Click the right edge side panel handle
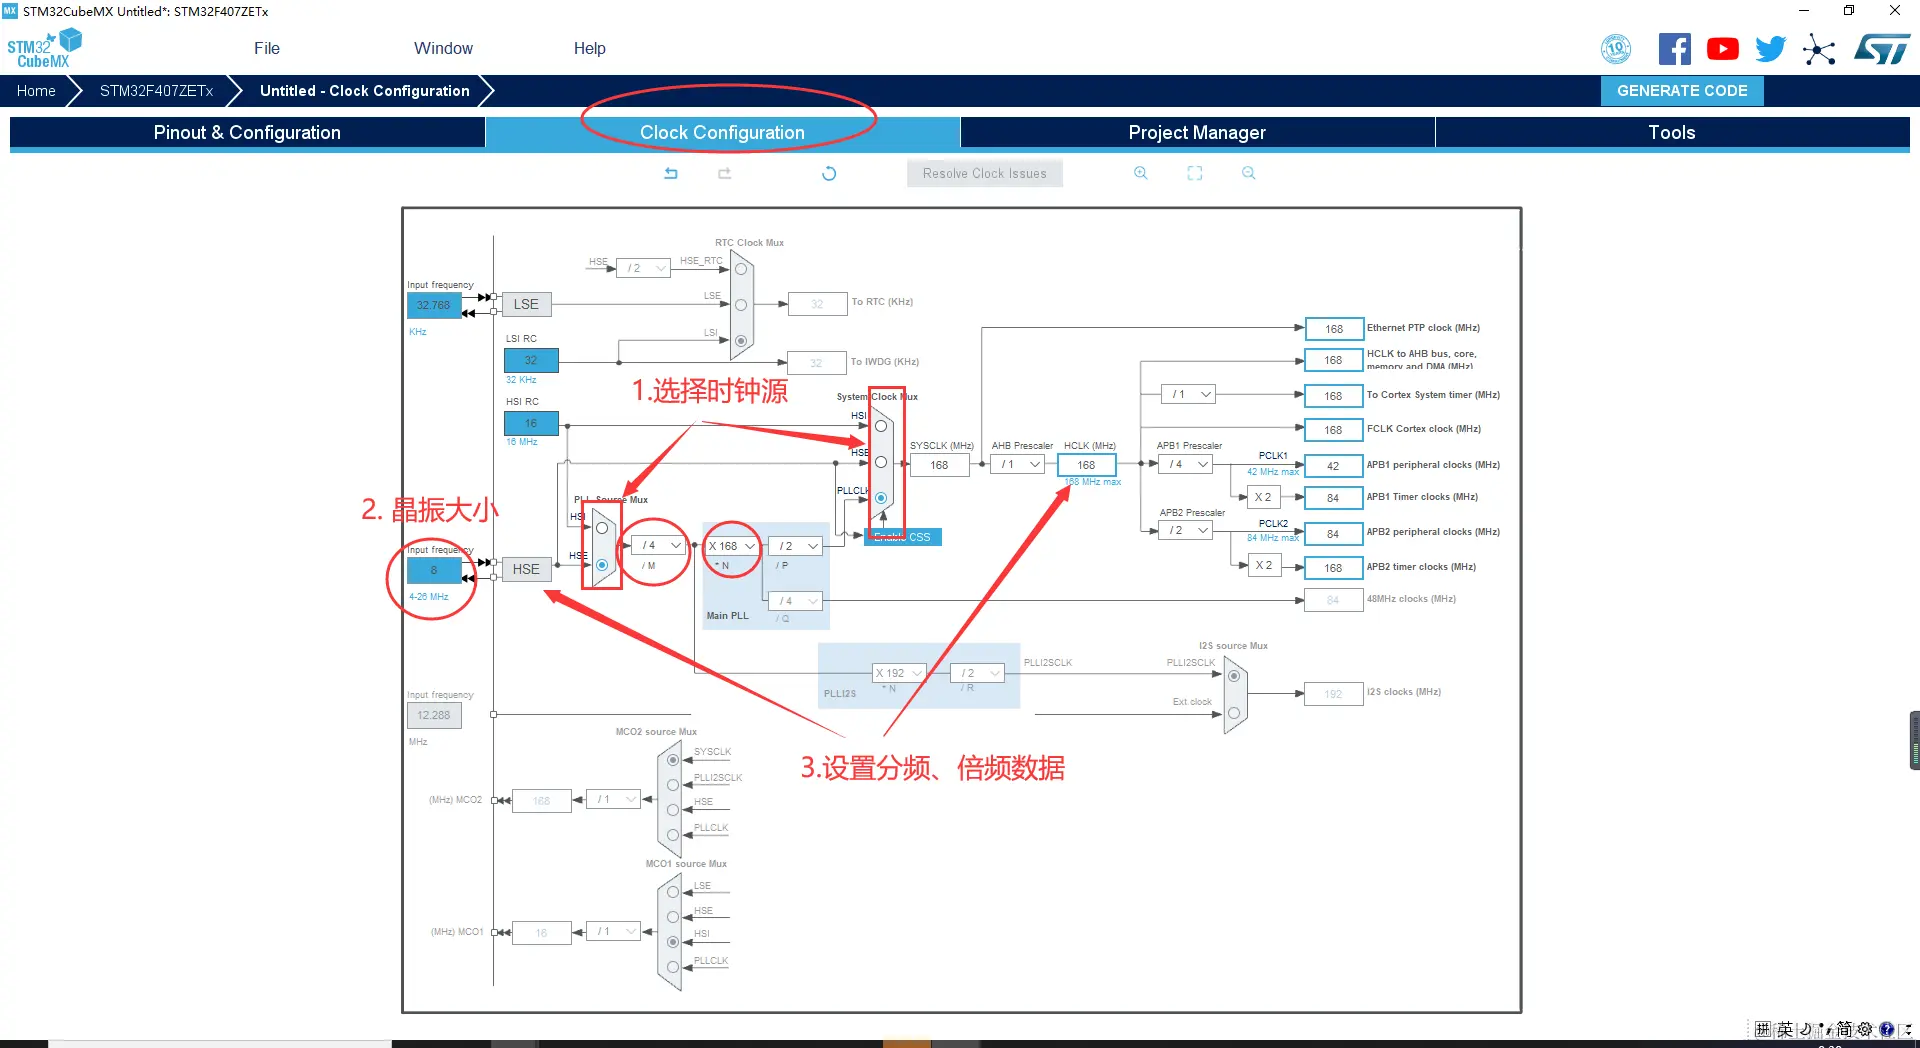1920x1048 pixels. (1914, 740)
